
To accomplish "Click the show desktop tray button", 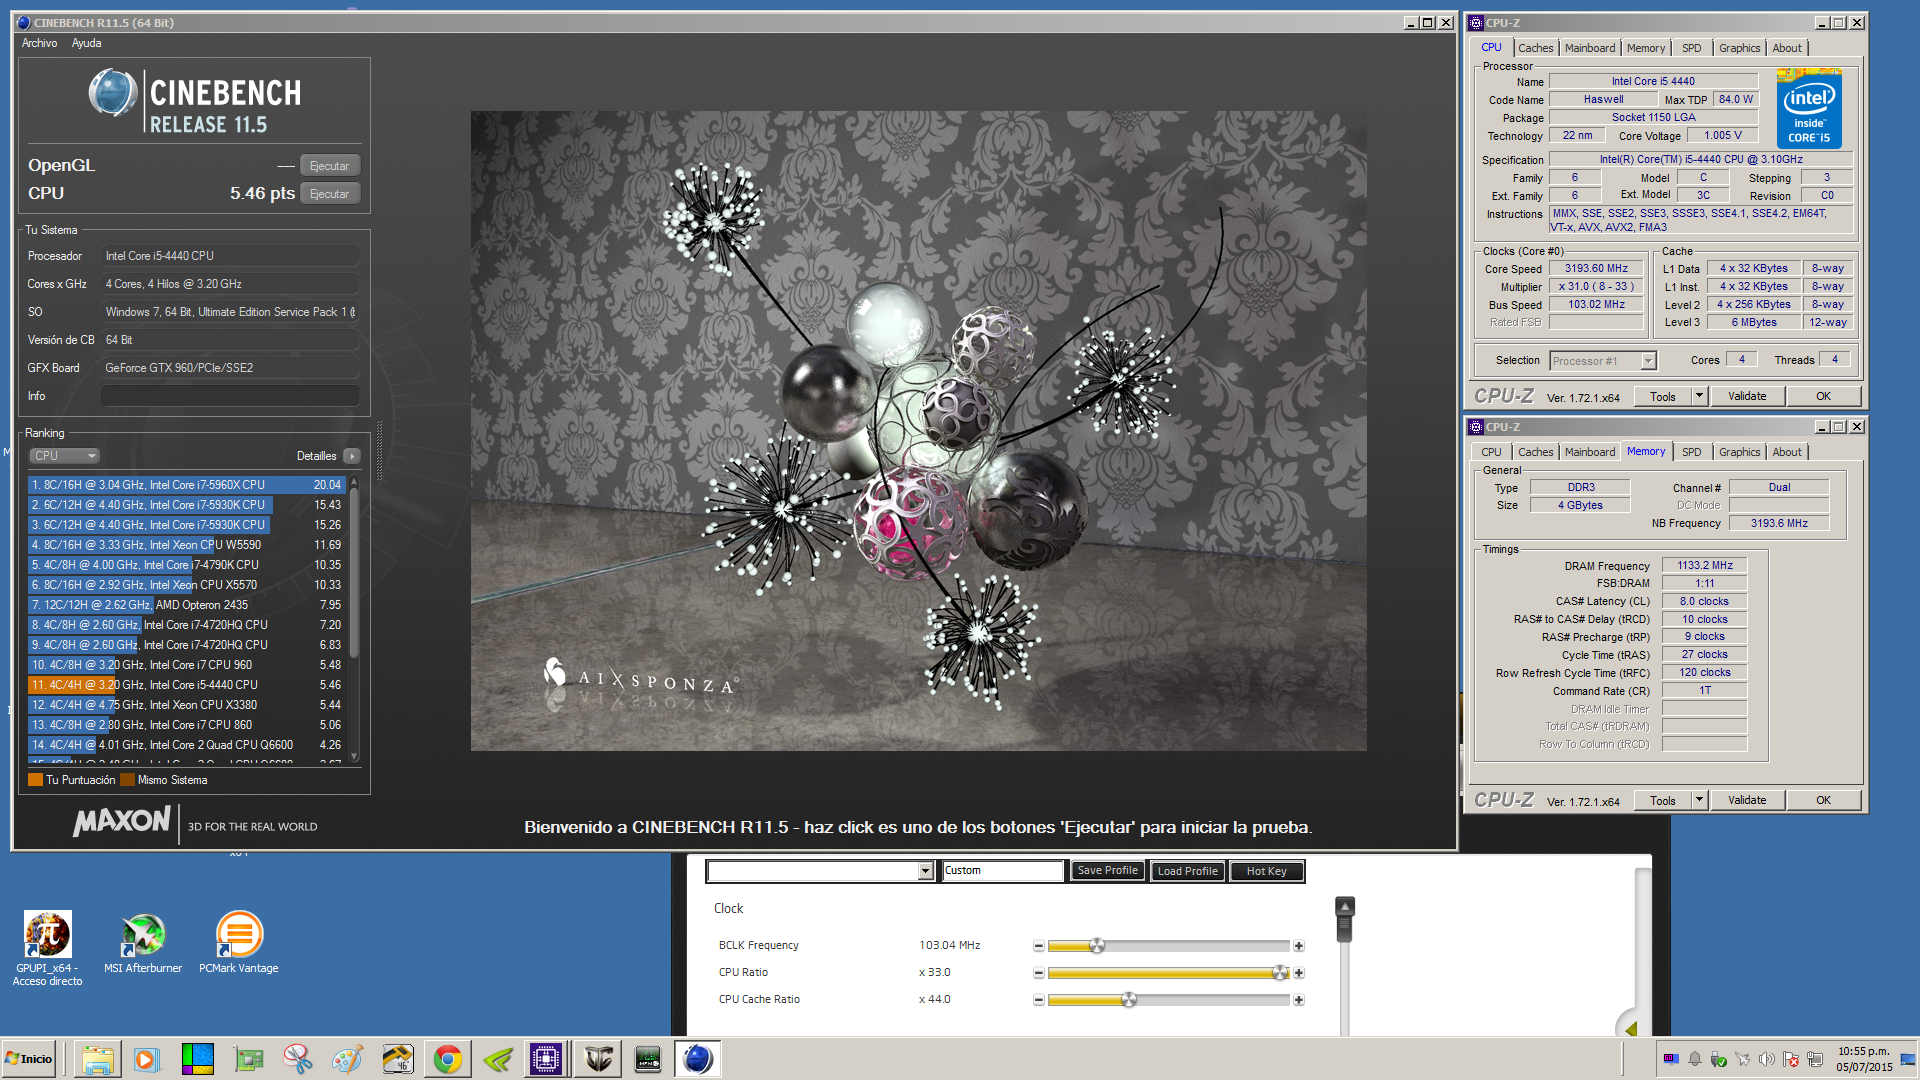I will [x=1908, y=1059].
